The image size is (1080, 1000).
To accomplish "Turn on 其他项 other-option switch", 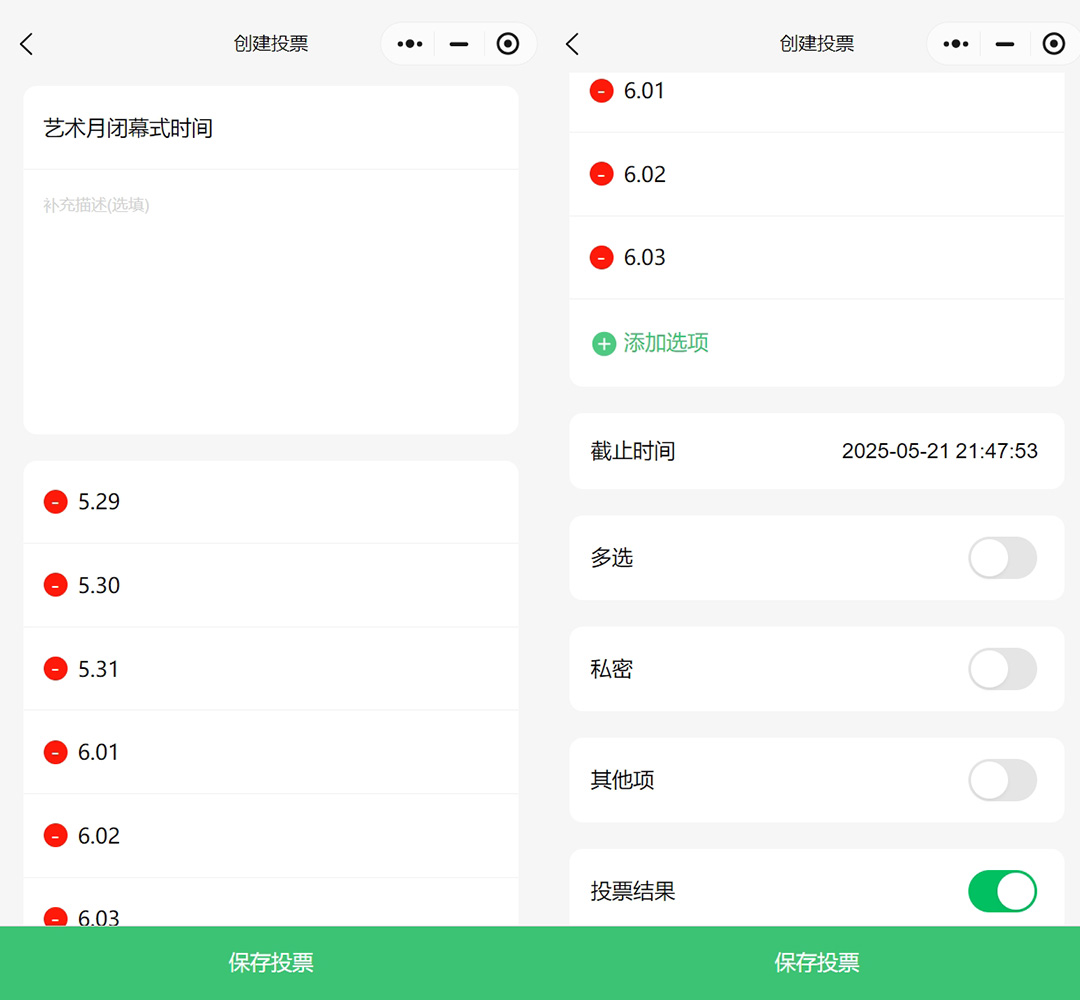I will (x=1002, y=780).
